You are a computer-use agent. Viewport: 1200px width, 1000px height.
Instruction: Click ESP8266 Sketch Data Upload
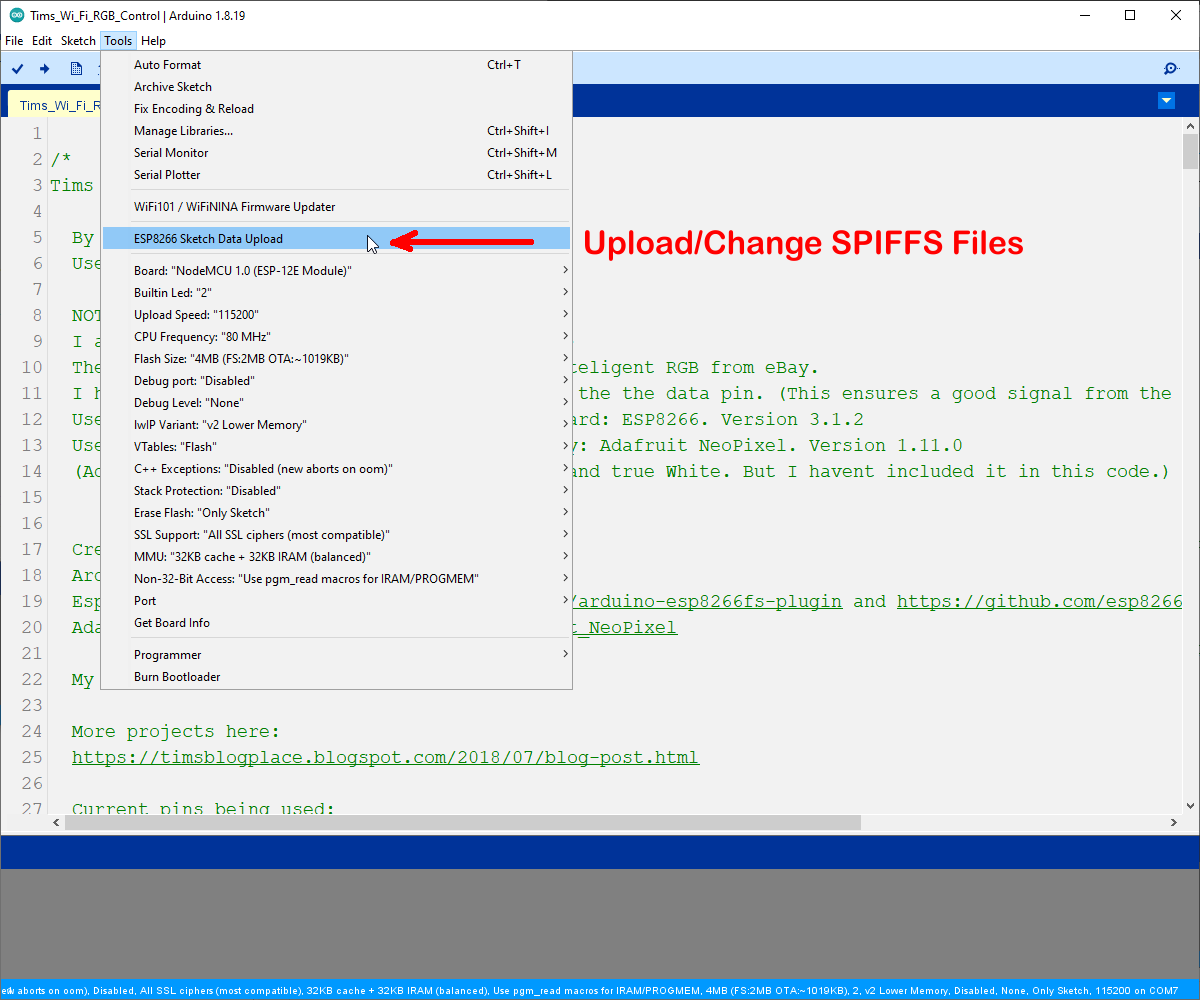[336, 239]
